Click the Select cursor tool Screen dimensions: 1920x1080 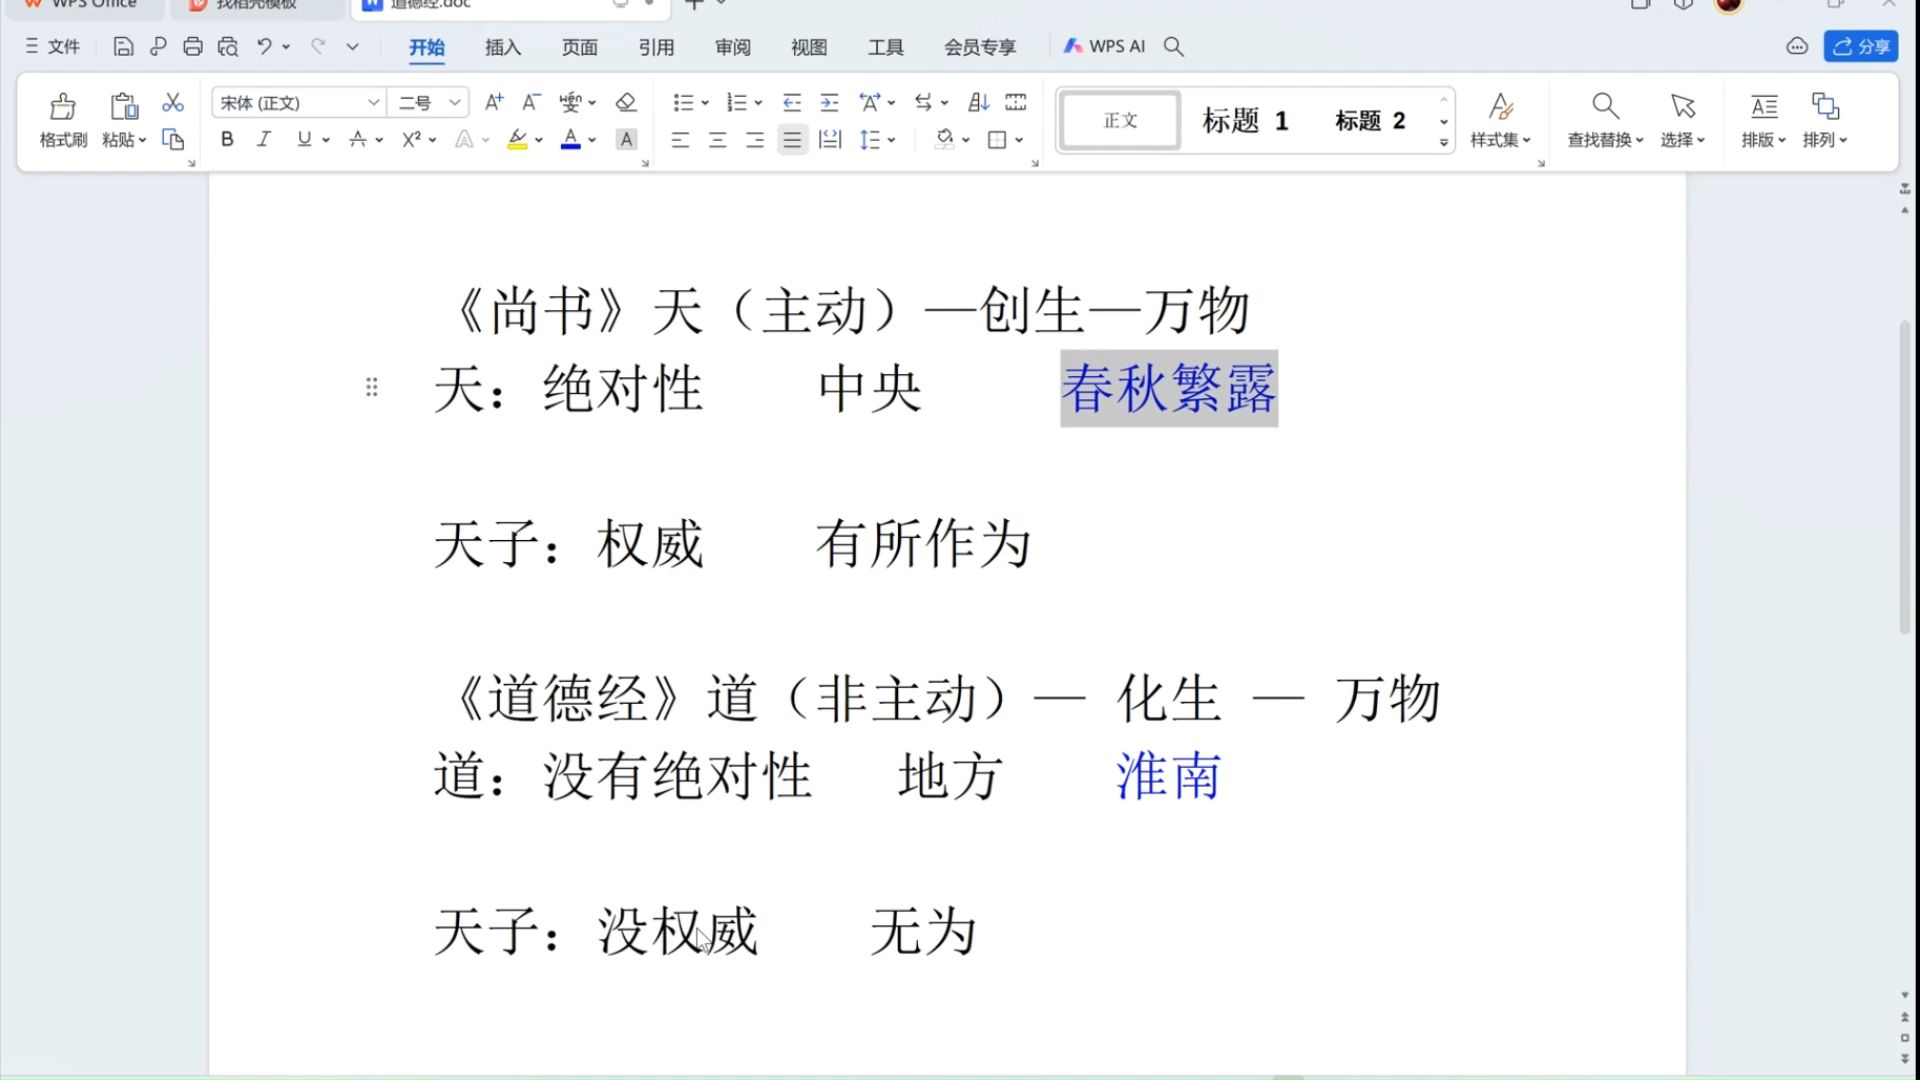coord(1682,106)
